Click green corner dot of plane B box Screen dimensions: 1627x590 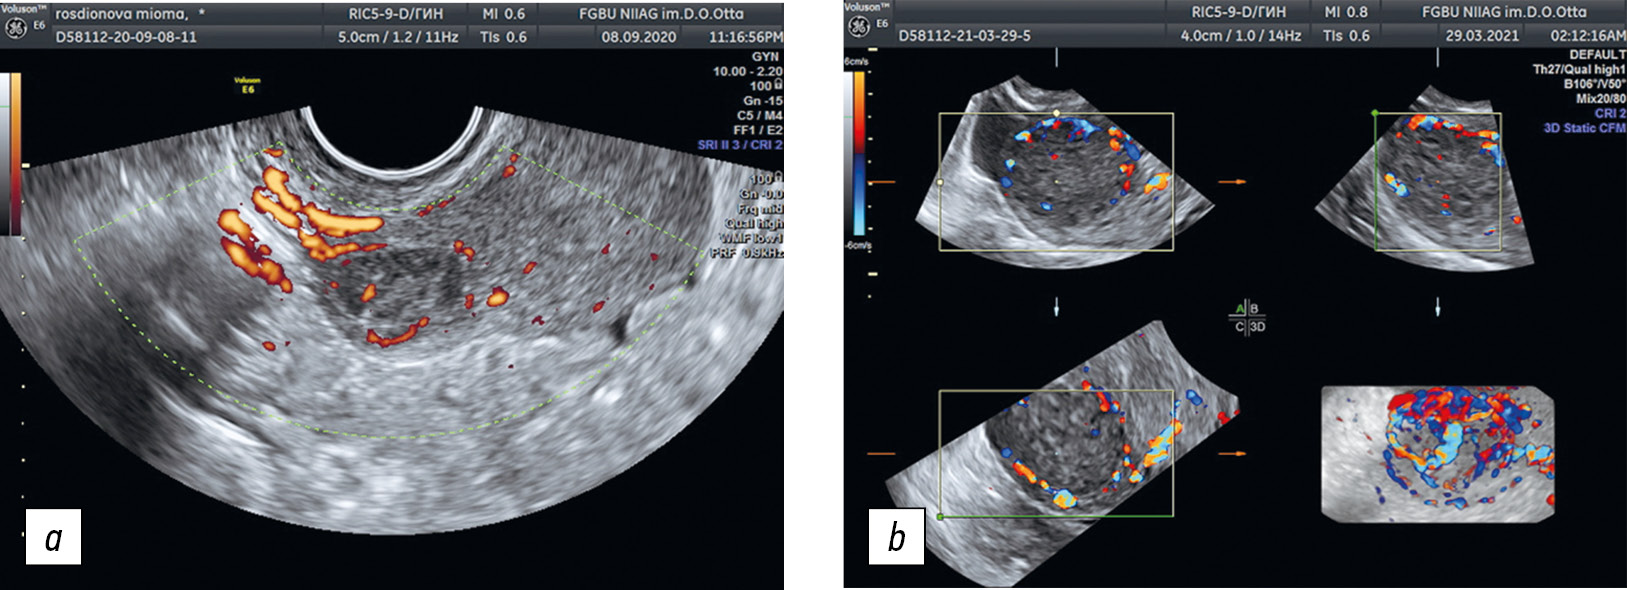tap(1375, 114)
